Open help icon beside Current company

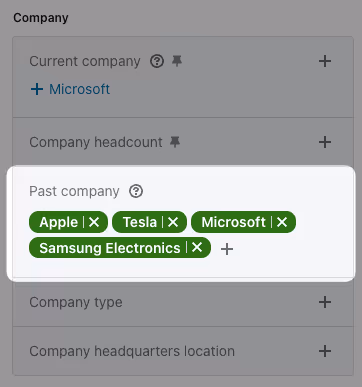157,61
